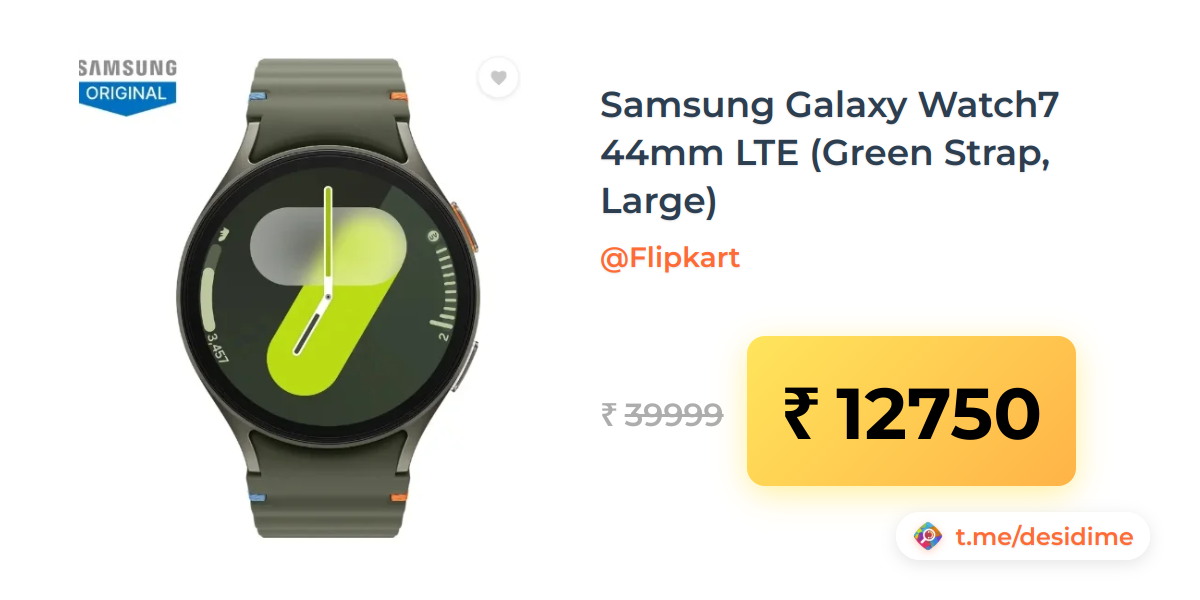Click the struck-through ₹ 39999 original price
The width and height of the screenshot is (1200, 600).
point(662,413)
